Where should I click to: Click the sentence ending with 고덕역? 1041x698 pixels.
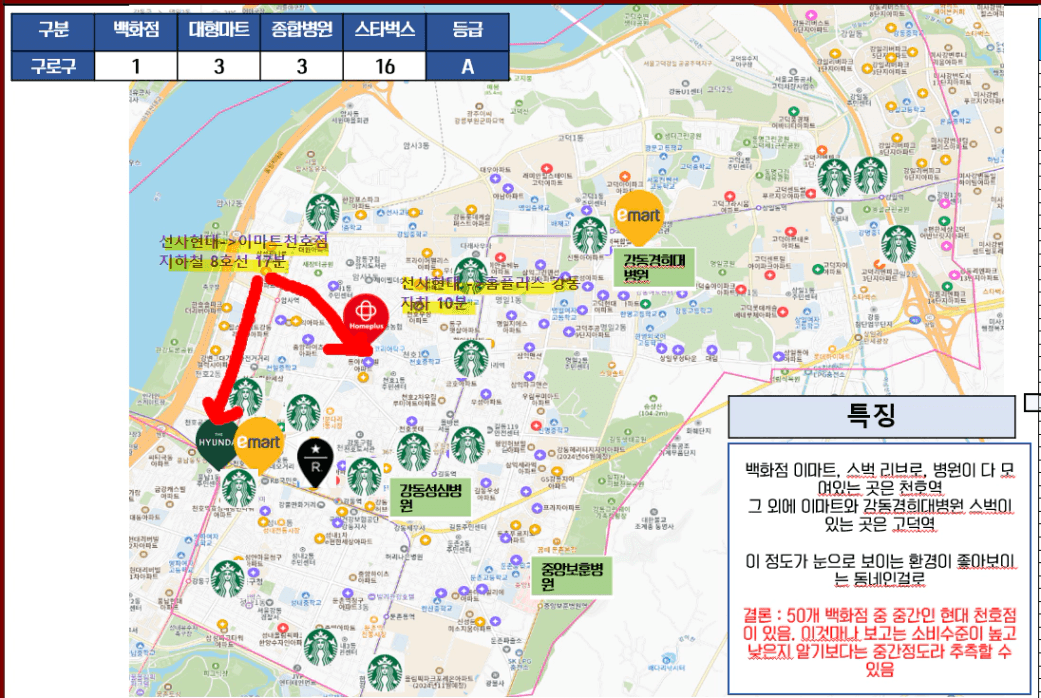tap(880, 515)
